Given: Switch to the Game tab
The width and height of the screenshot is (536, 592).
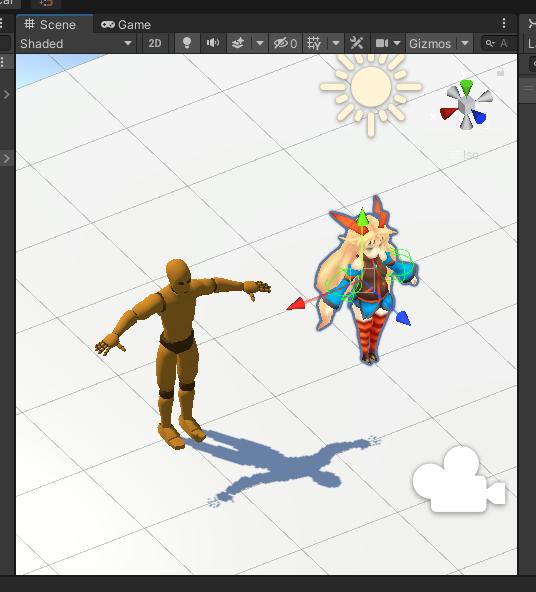Looking at the screenshot, I should click(126, 25).
